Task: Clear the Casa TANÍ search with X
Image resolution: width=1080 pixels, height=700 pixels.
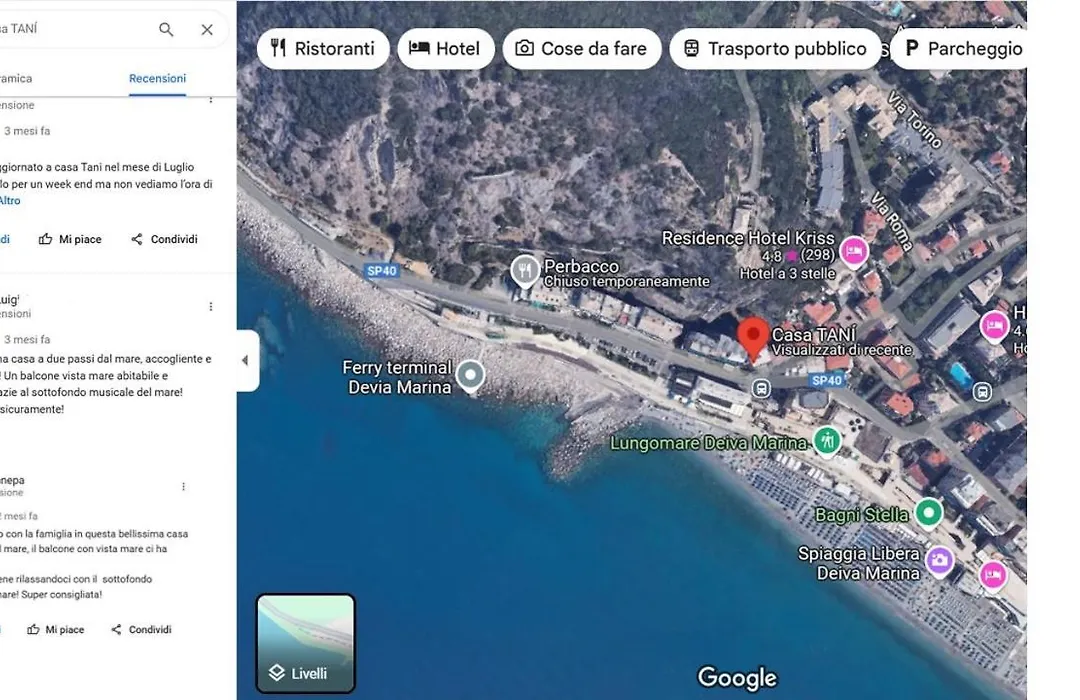Action: coord(207,30)
